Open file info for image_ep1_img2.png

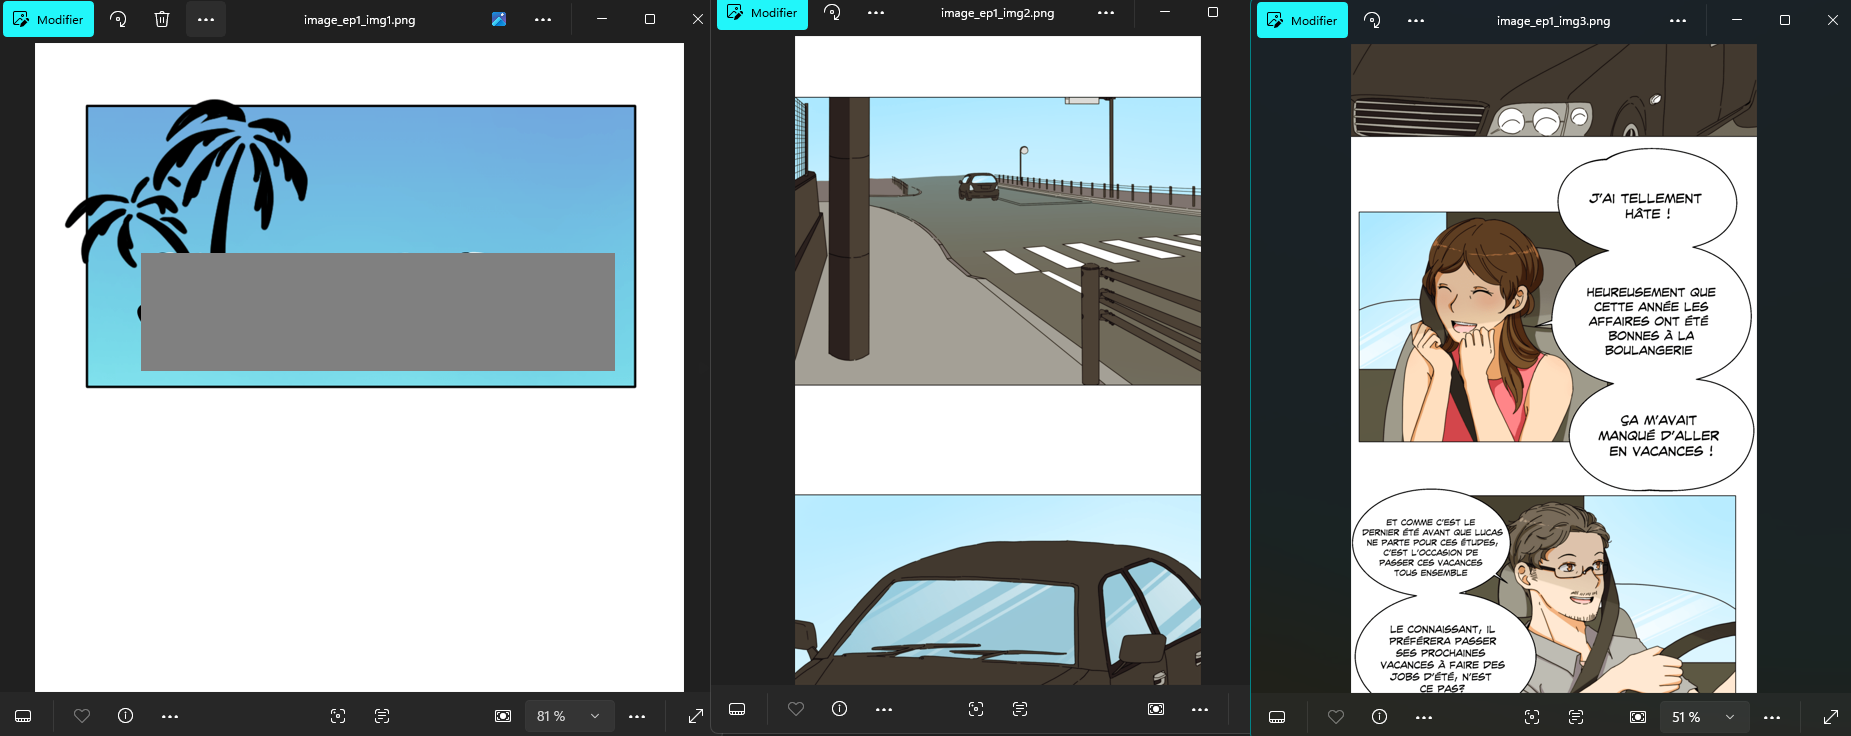(839, 709)
